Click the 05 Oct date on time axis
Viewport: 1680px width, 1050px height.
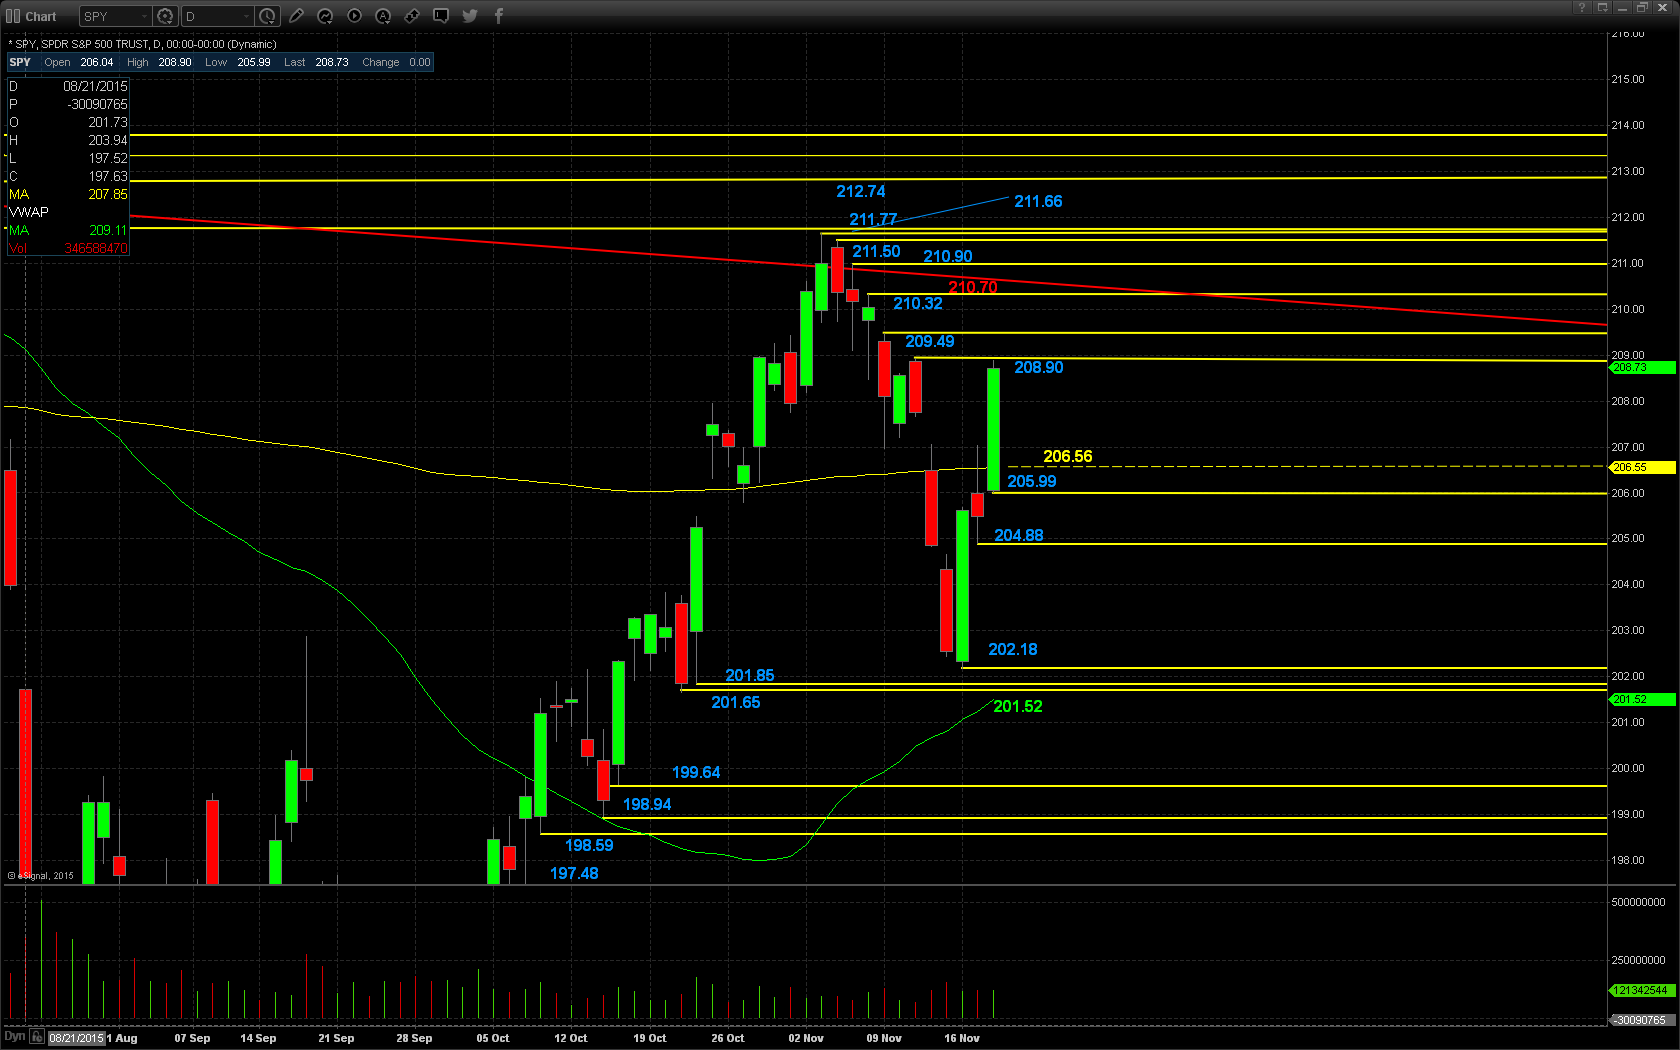[x=493, y=1038]
